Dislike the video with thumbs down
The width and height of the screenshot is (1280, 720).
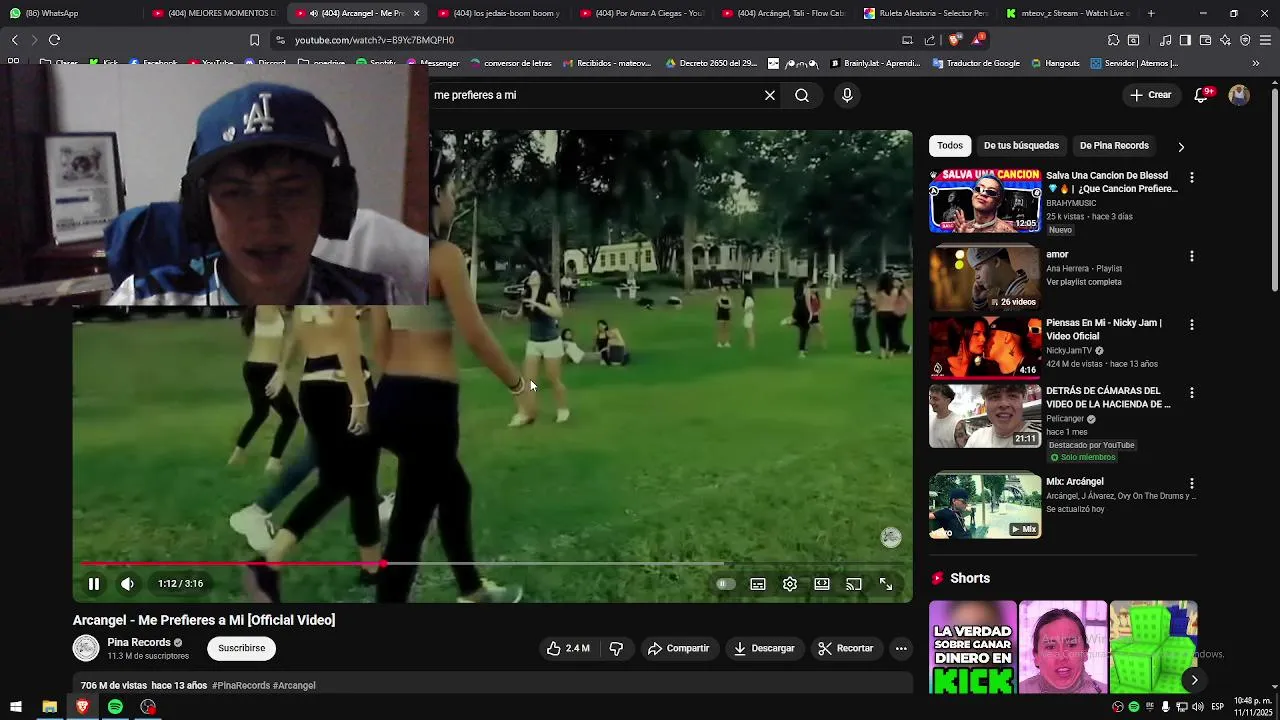tap(616, 648)
